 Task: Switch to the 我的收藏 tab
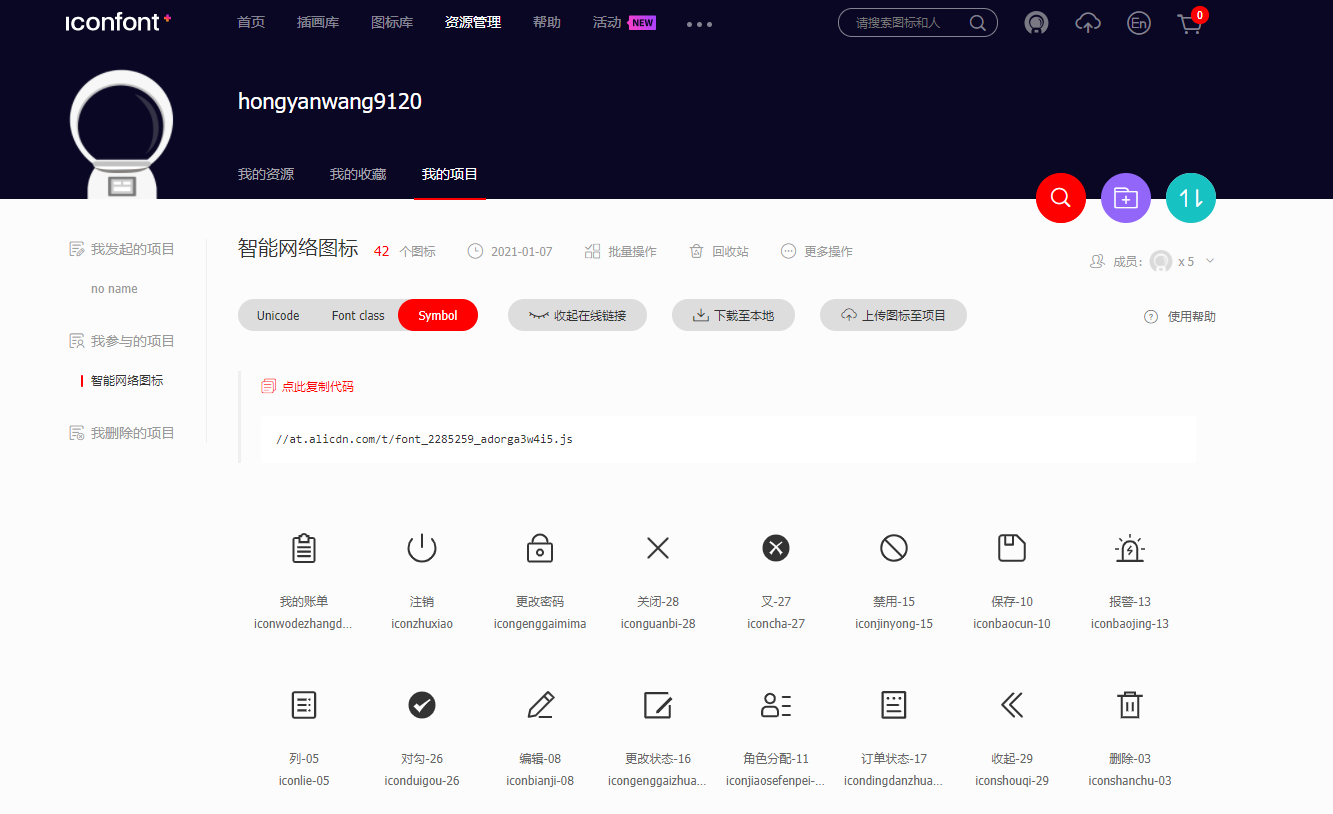pos(357,173)
